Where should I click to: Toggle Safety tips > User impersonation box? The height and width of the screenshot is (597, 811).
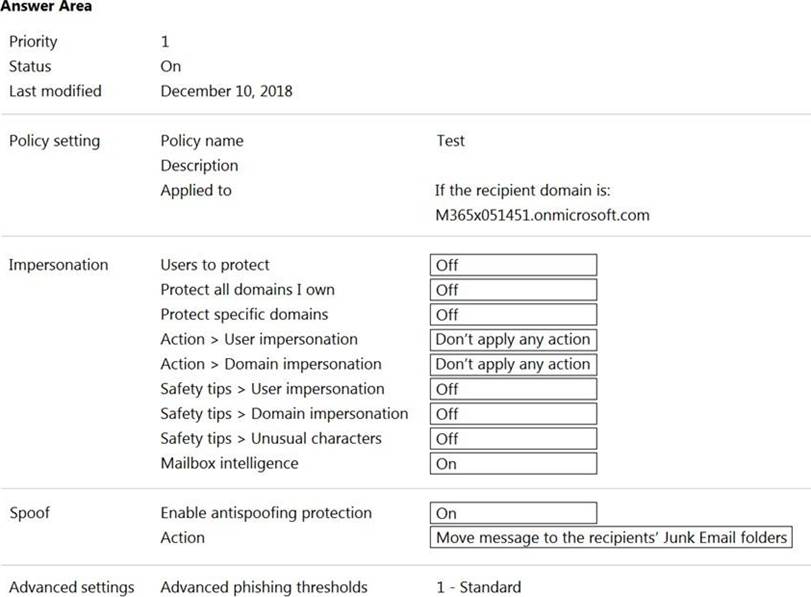(513, 389)
